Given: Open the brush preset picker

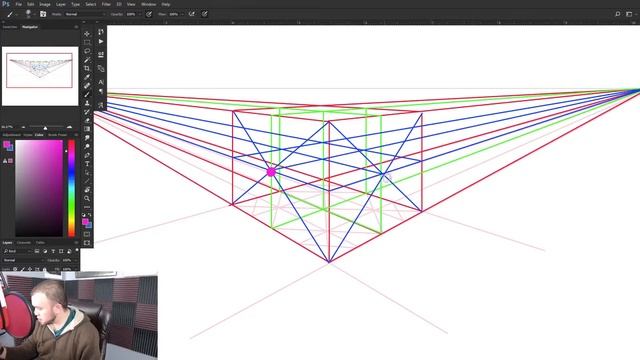Looking at the screenshot, I should click(29, 14).
